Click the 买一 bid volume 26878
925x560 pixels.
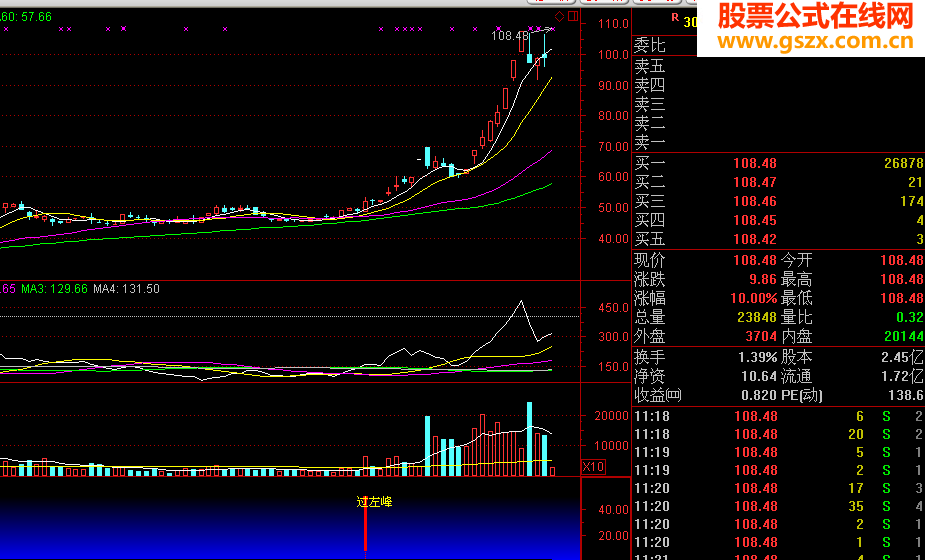click(x=904, y=163)
